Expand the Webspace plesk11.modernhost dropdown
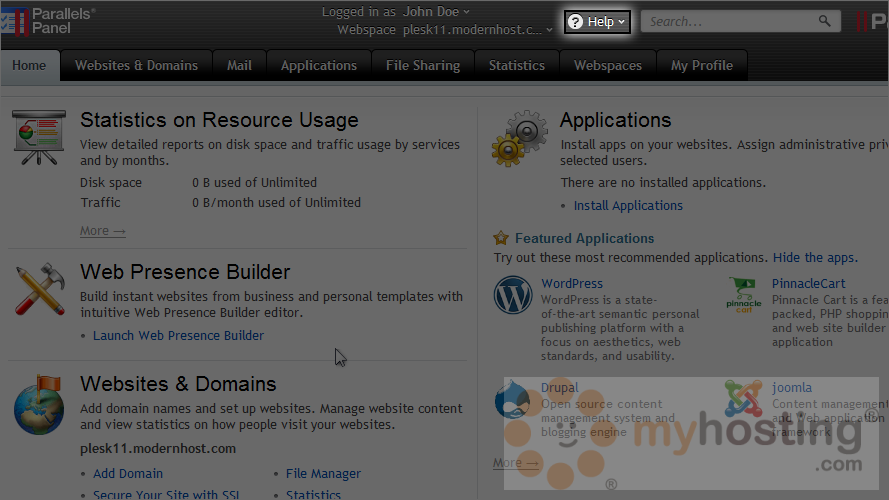The image size is (889, 500). click(477, 29)
